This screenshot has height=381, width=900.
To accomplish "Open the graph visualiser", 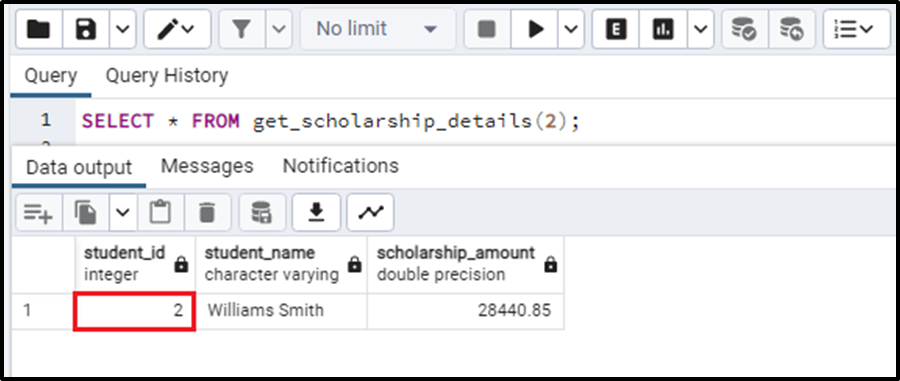I will point(370,213).
